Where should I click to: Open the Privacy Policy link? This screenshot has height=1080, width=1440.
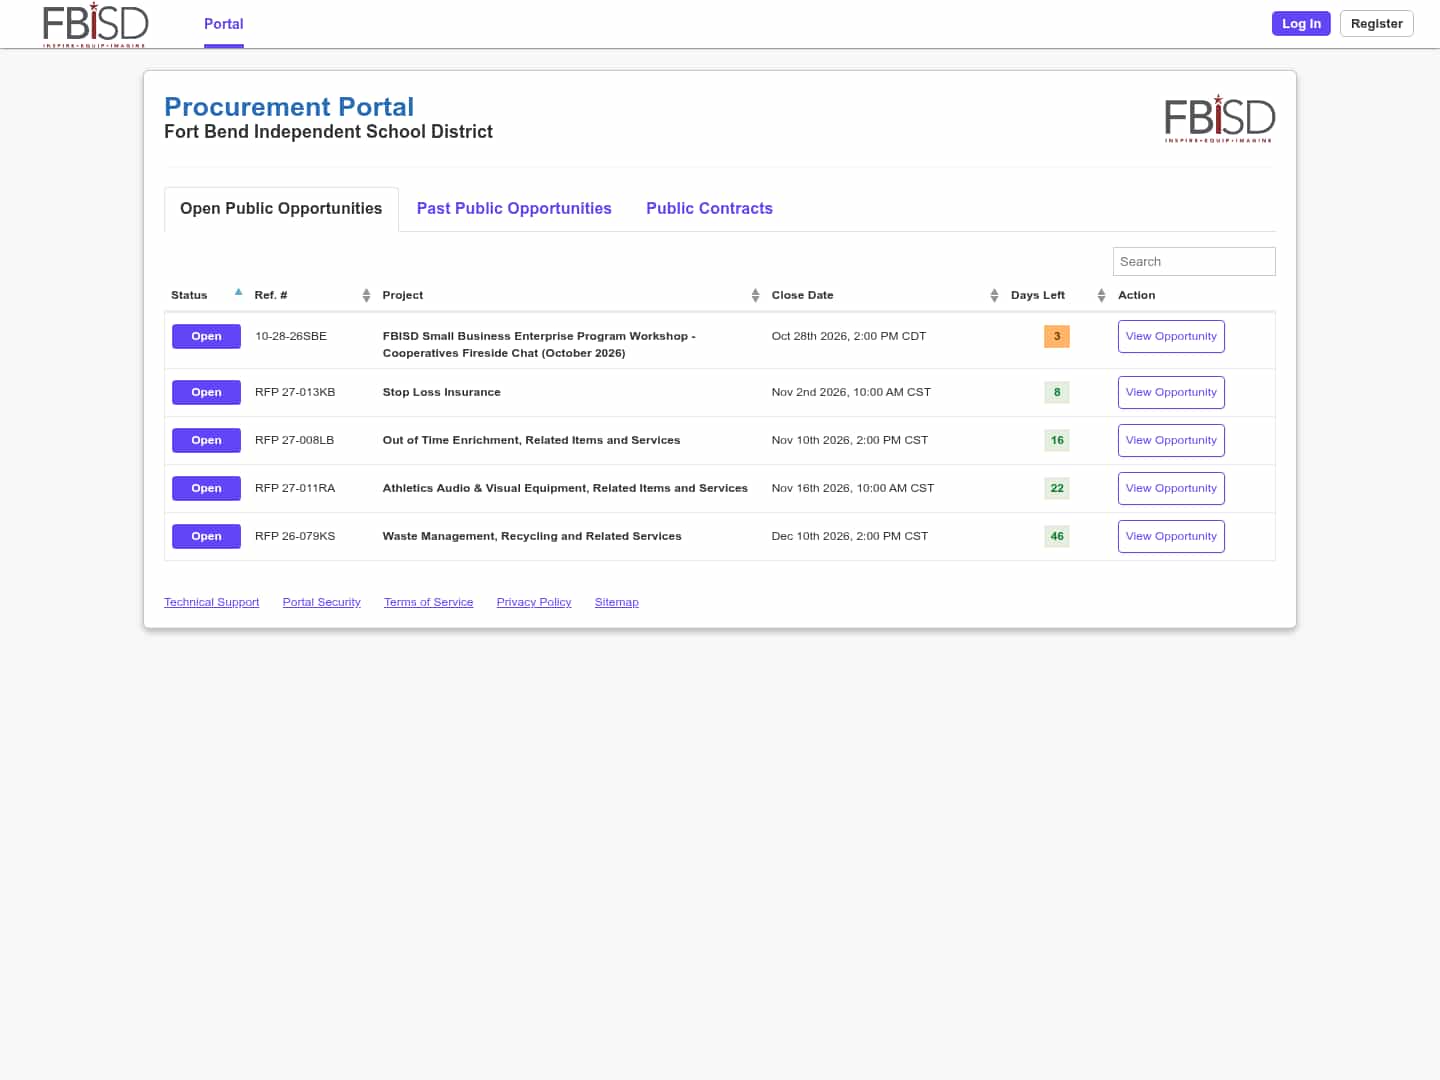tap(534, 602)
